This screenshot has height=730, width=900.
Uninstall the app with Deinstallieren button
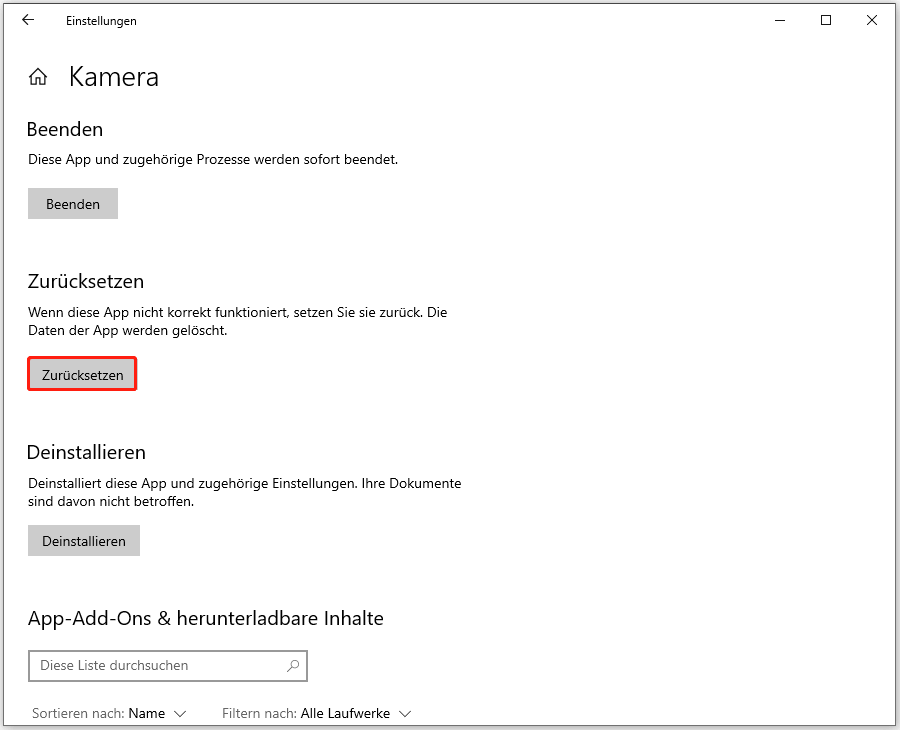[84, 541]
